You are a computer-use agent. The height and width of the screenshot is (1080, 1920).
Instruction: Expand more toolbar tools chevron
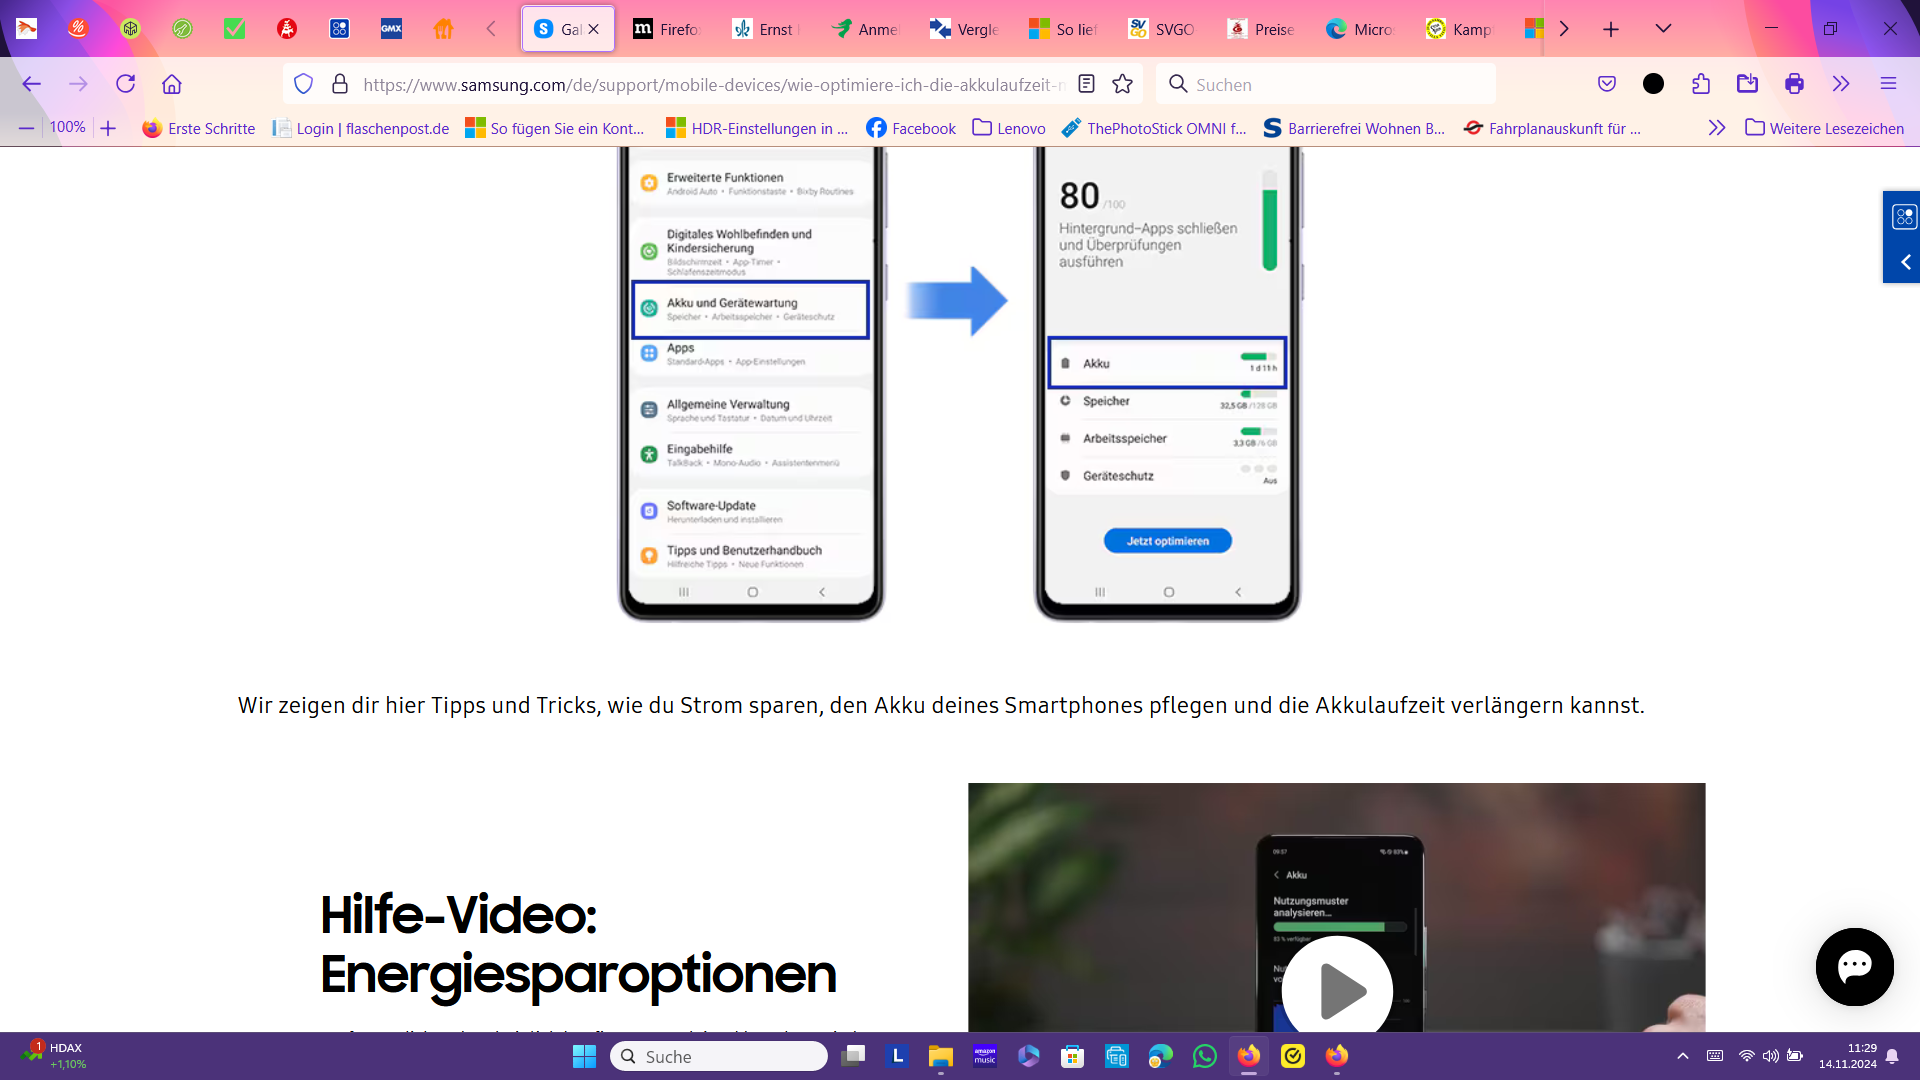click(1841, 84)
